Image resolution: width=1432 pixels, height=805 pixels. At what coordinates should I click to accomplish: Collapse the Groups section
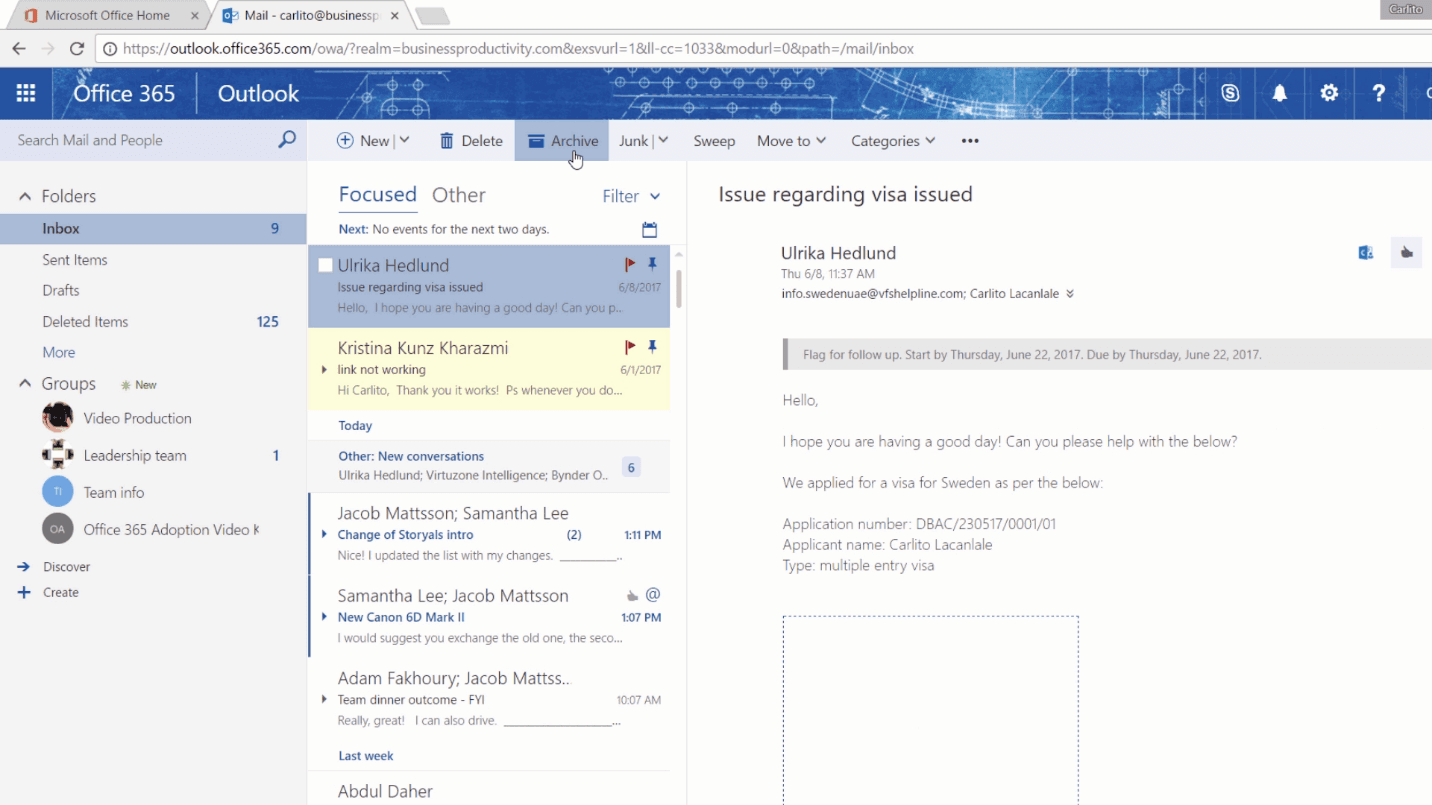pos(25,383)
